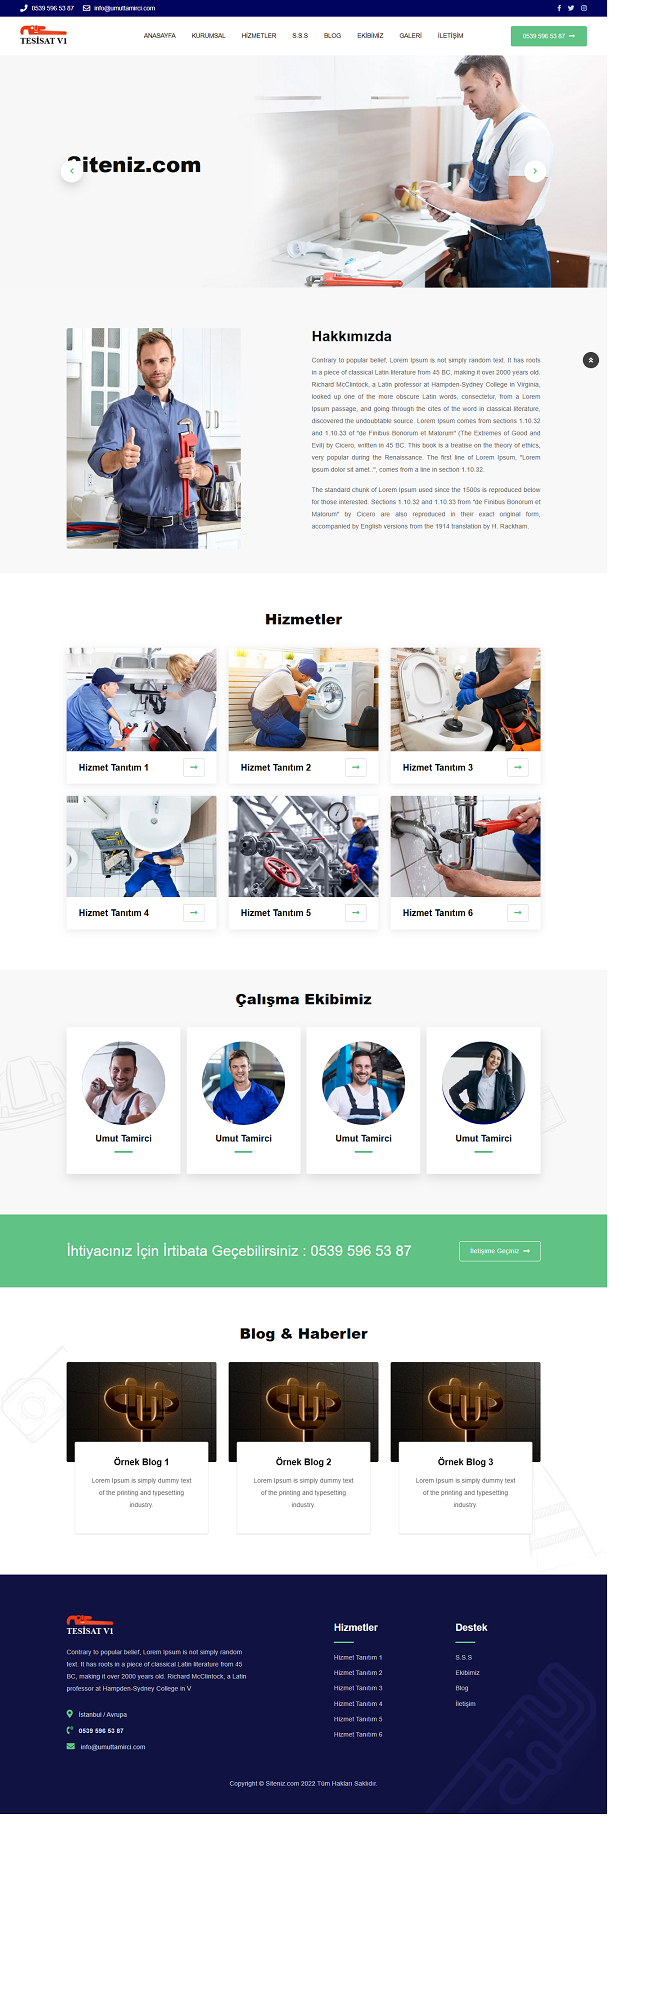This screenshot has height=2013, width=667.
Task: Open the Instagram icon in top bar
Action: pyautogui.click(x=584, y=8)
